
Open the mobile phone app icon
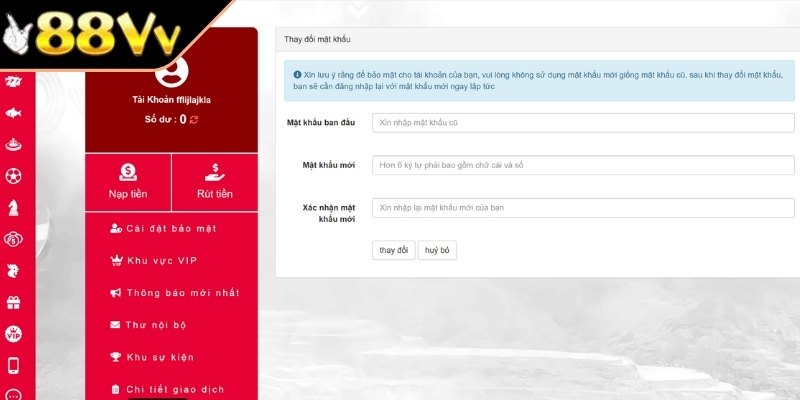13,365
